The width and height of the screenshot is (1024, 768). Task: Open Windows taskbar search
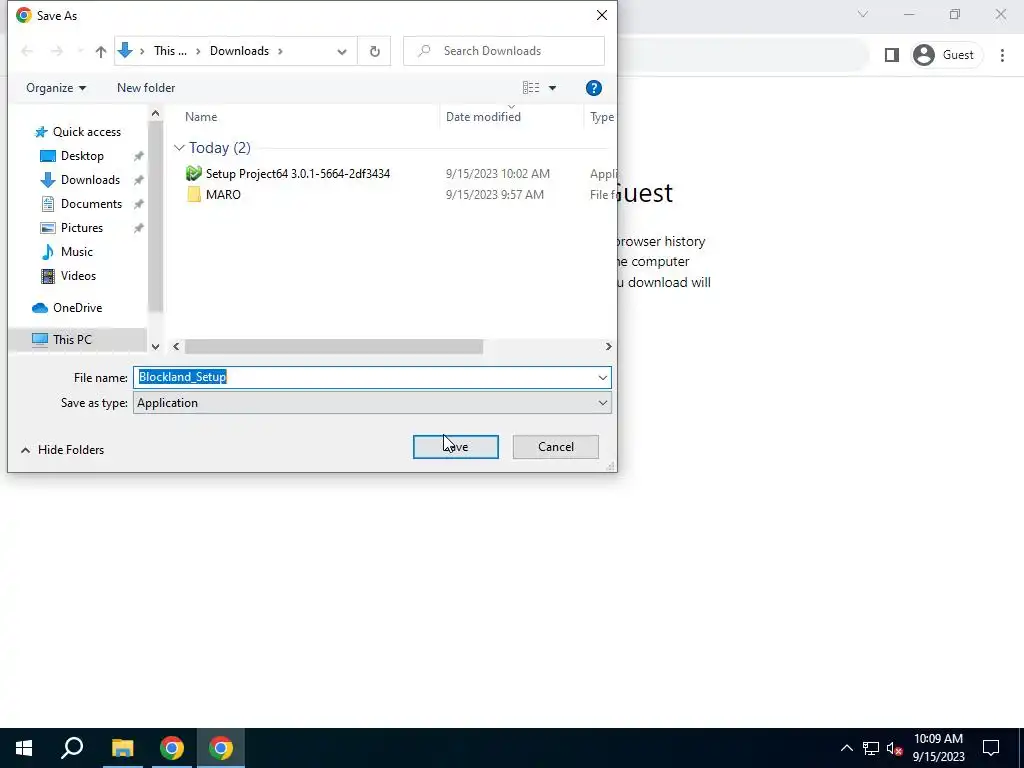coord(72,748)
